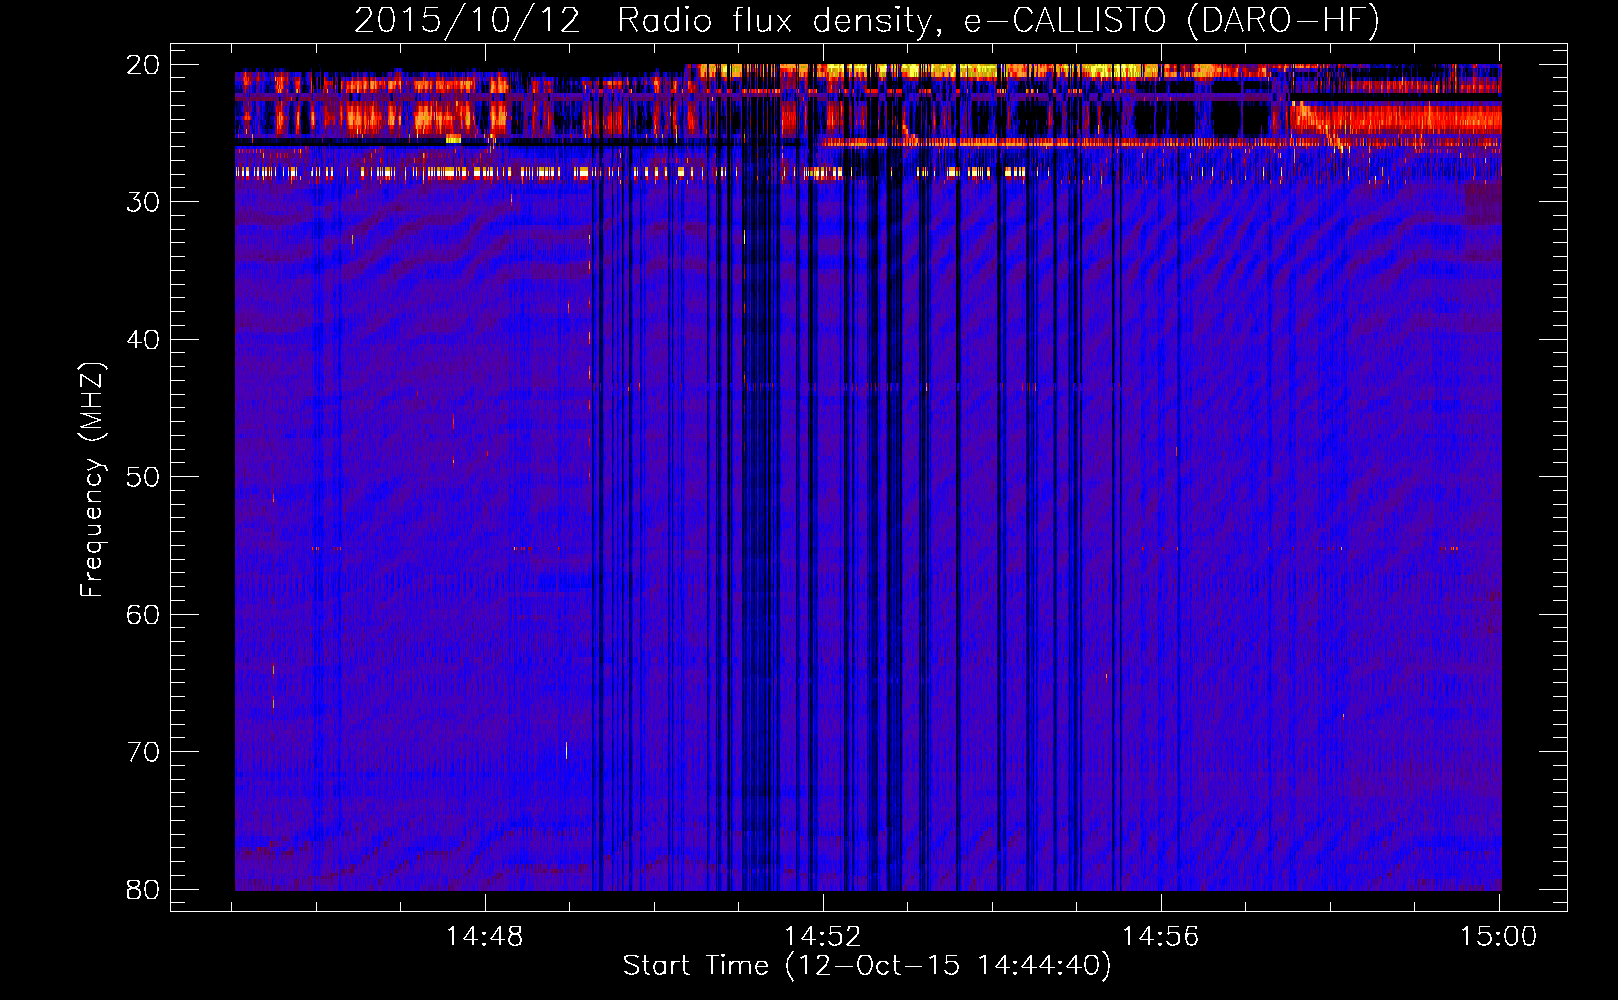
Task: Click the 15:00 time tick label
Action: click(1498, 937)
